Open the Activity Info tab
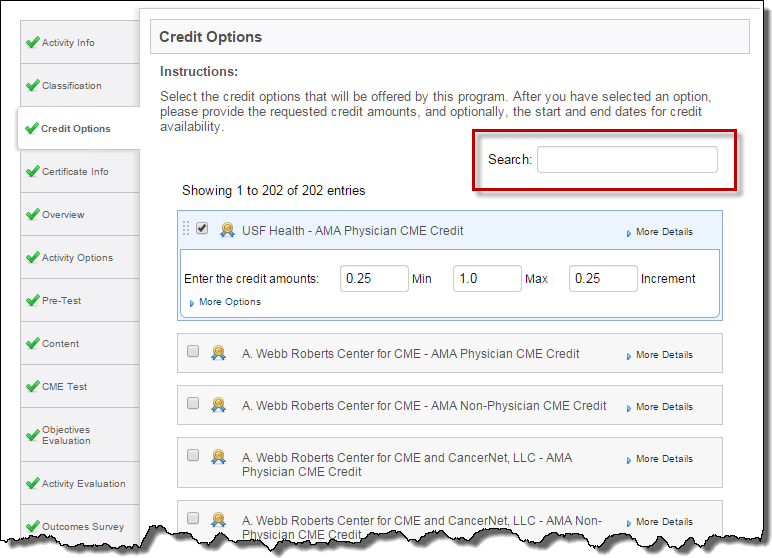The image size is (772, 558). (80, 42)
